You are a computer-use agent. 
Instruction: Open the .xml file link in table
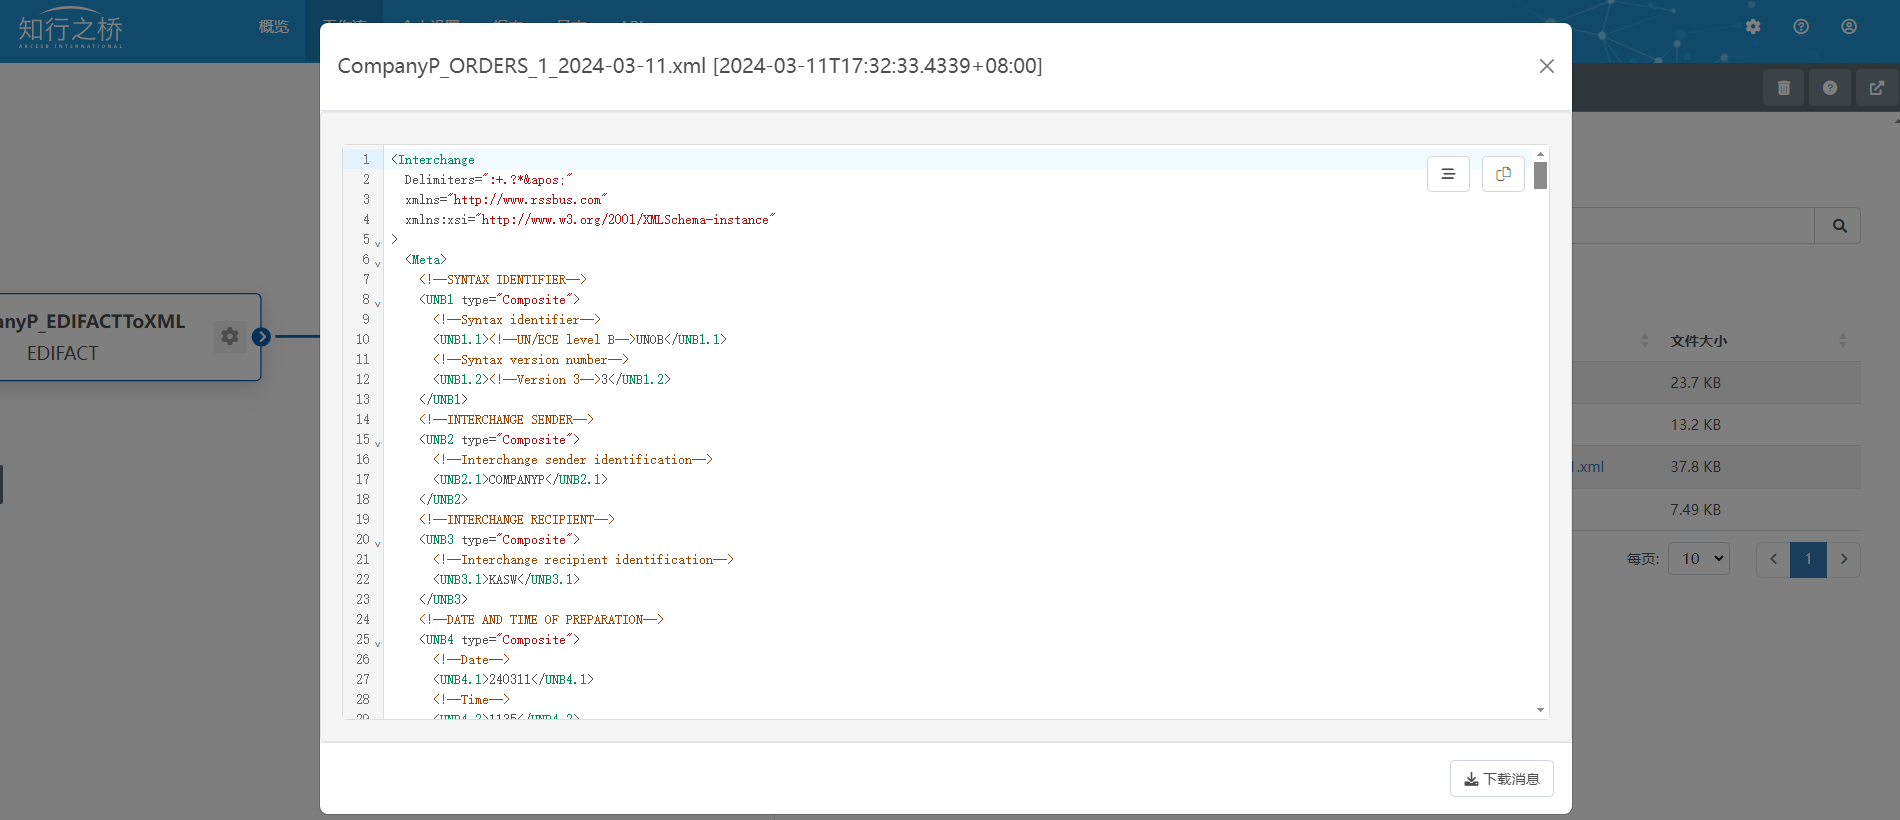pyautogui.click(x=1589, y=467)
